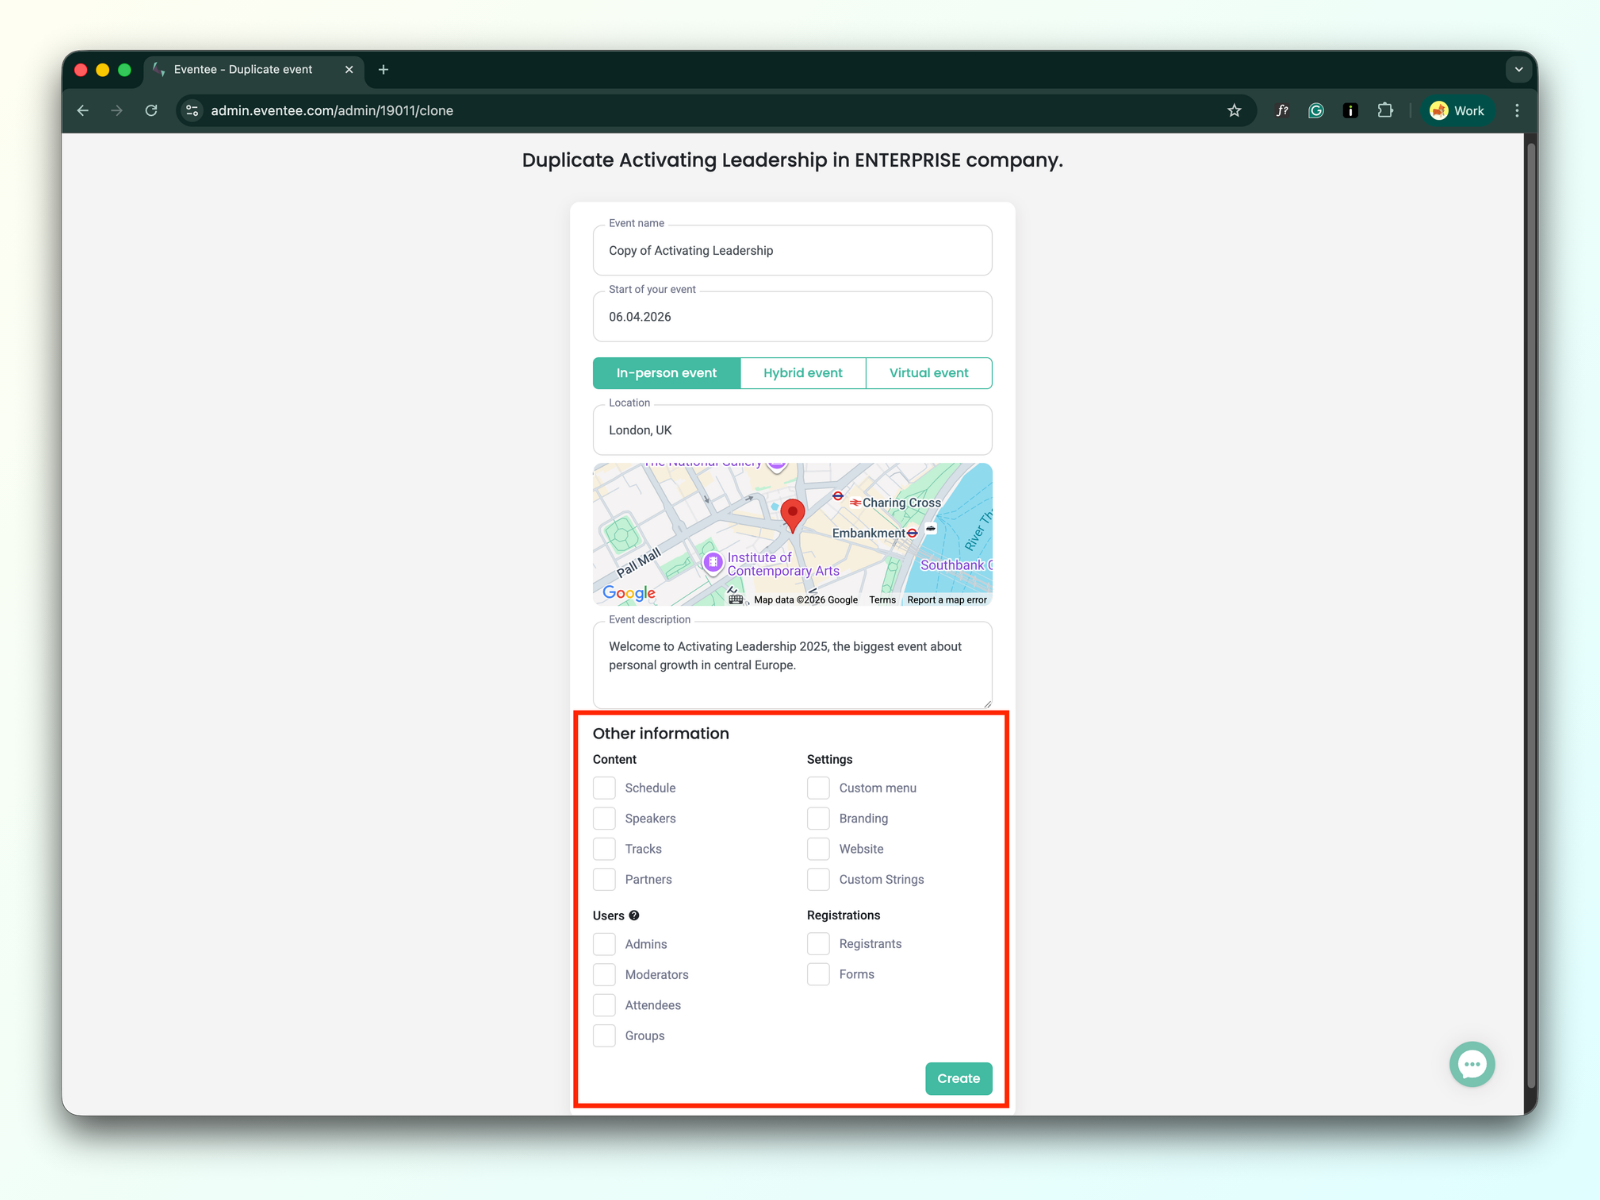Screen dimensions: 1600x1200
Task: Open the Grammarly extension
Action: tap(1316, 111)
